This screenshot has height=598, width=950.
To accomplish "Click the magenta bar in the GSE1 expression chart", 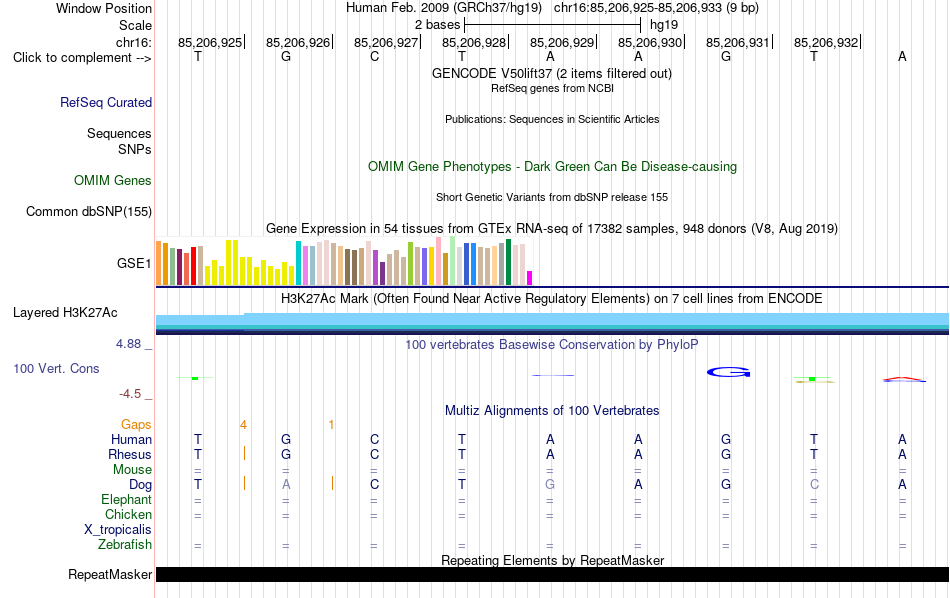I will click(x=529, y=277).
